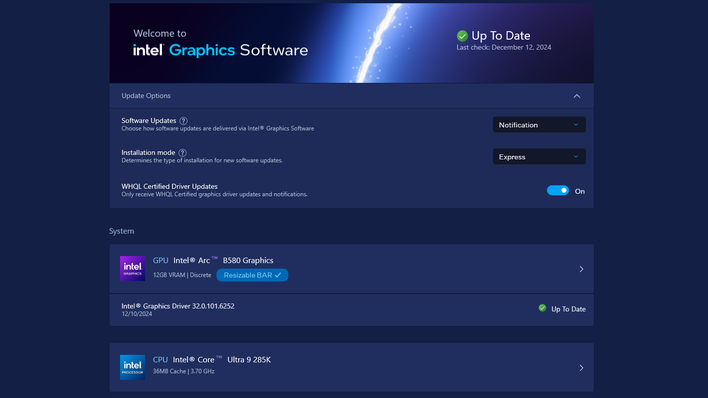Click the WHQL Certified Driver Updates label
Image resolution: width=708 pixels, height=398 pixels.
tap(169, 186)
